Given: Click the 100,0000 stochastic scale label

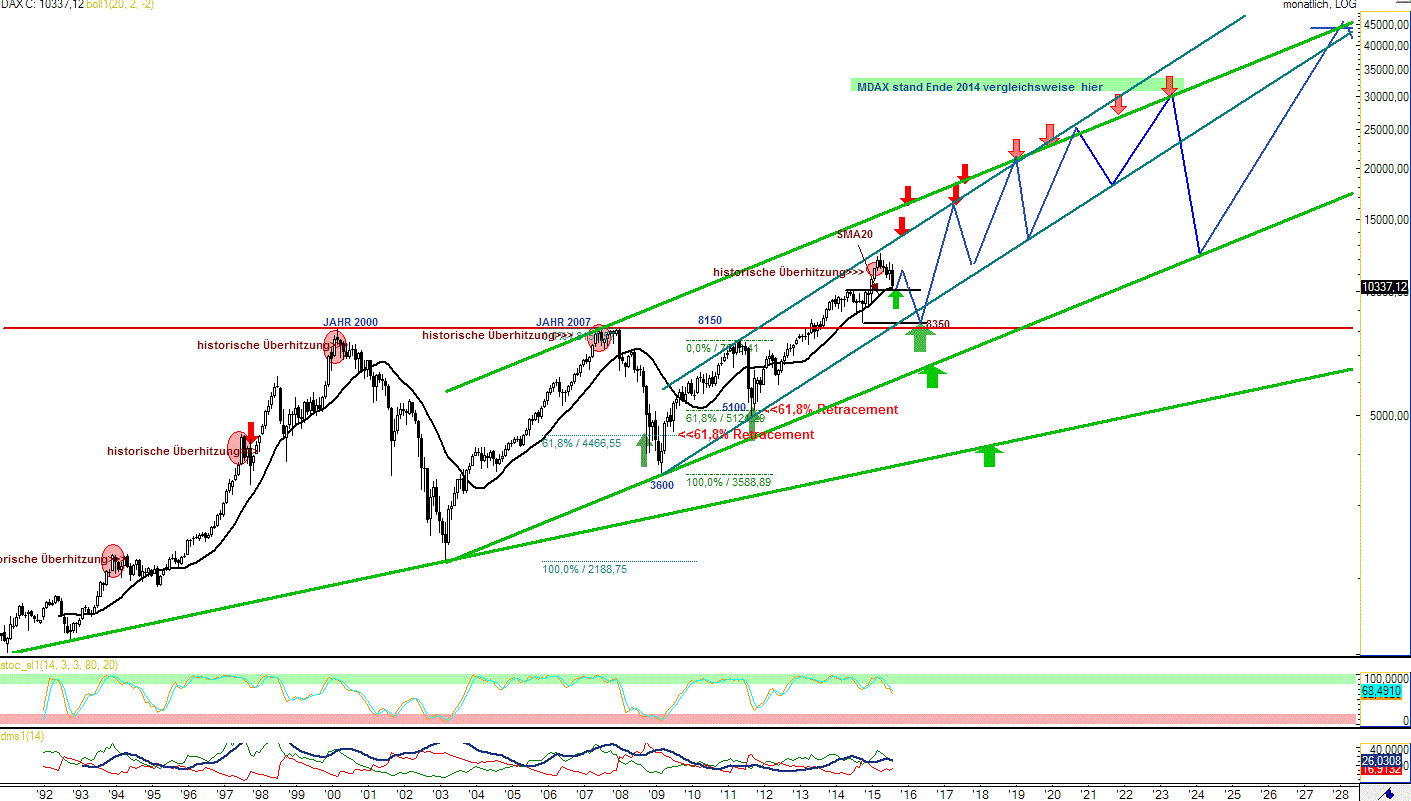Looking at the screenshot, I should pyautogui.click(x=1385, y=678).
